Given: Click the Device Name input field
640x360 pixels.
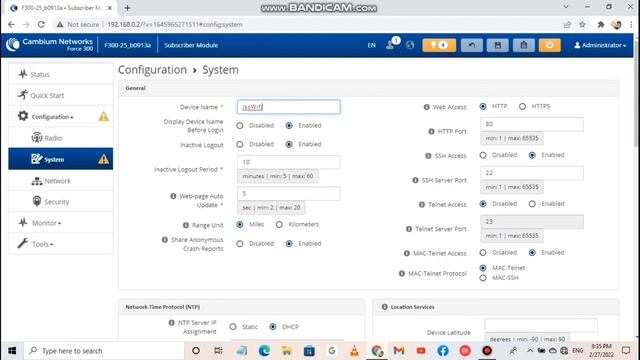Looking at the screenshot, I should pyautogui.click(x=289, y=107).
